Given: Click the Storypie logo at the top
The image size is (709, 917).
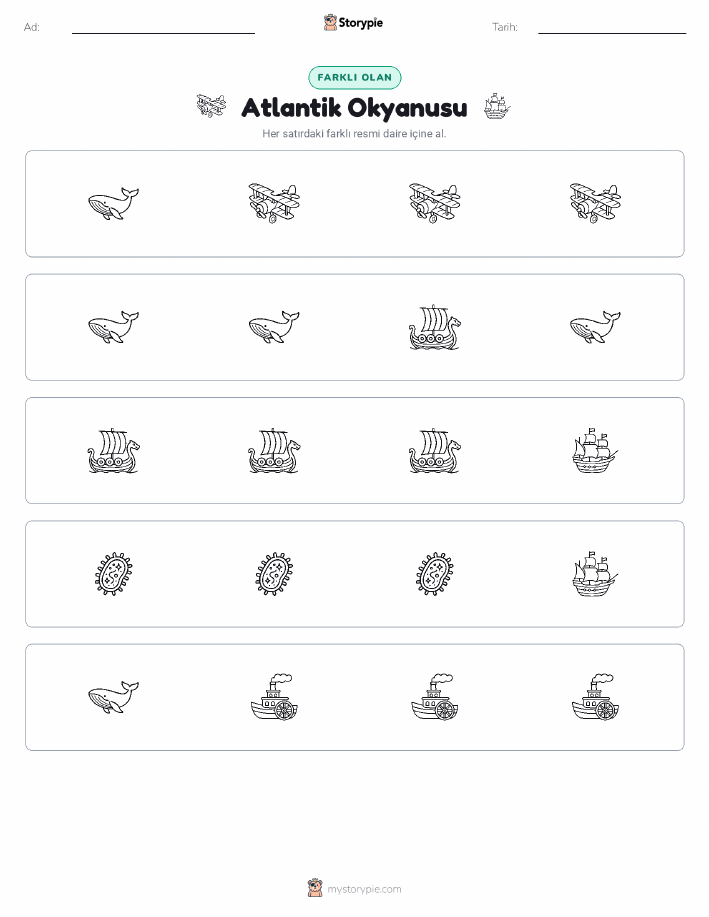Looking at the screenshot, I should click(353, 23).
